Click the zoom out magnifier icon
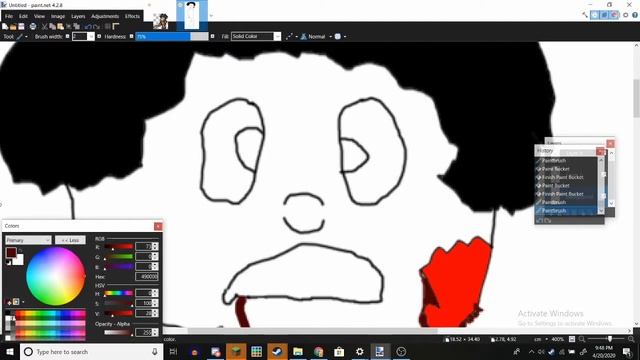640x360 pixels. pyautogui.click(x=582, y=339)
